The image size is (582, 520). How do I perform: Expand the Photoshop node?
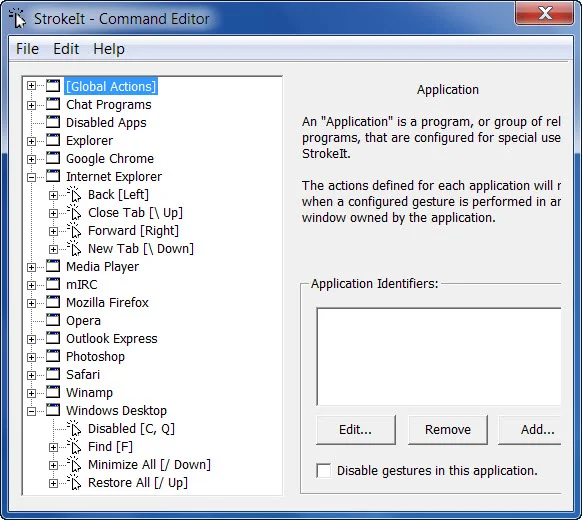[32, 357]
